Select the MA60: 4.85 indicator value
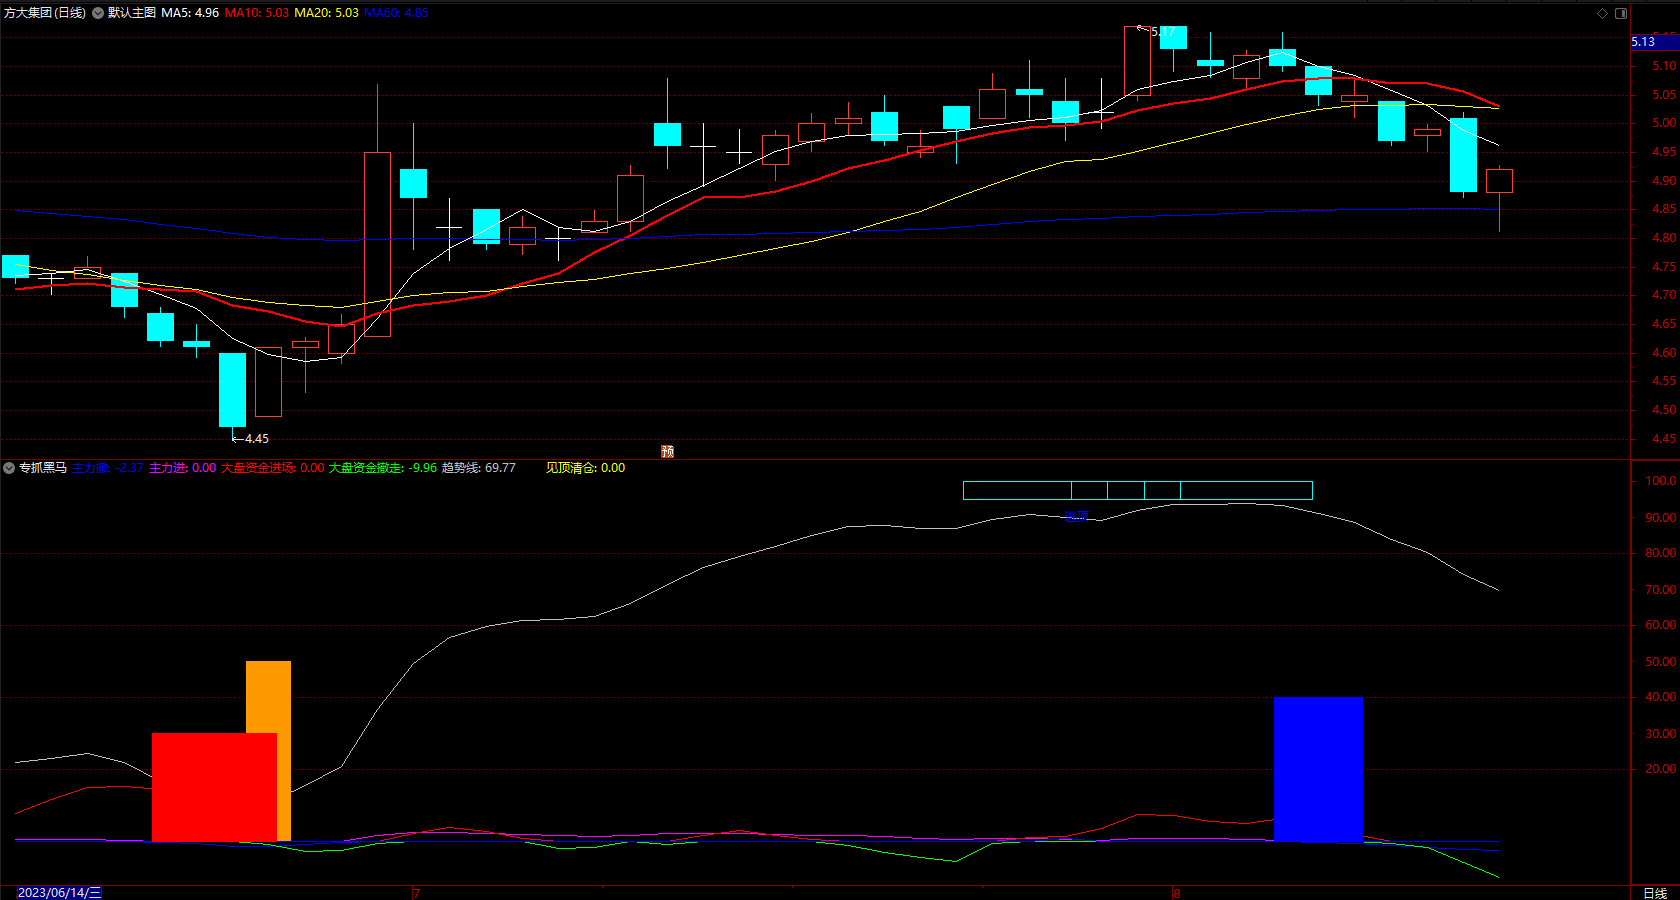This screenshot has height=900, width=1680. tap(396, 13)
